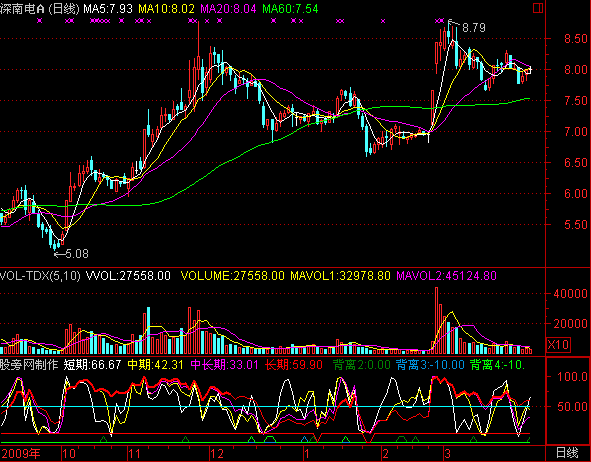The image size is (591, 462).
Task: Click the 深南电A (日线) stock title
Action: [x=40, y=9]
